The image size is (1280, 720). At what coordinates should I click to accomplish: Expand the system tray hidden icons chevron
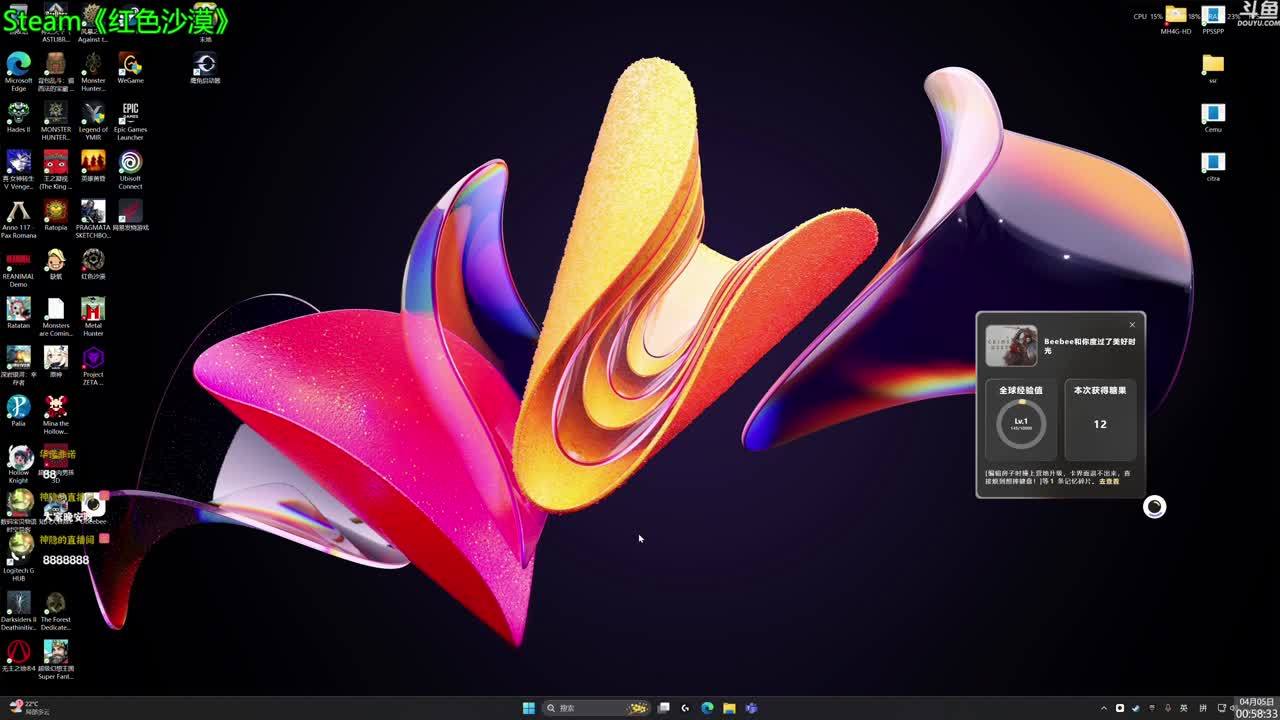[x=1103, y=708]
